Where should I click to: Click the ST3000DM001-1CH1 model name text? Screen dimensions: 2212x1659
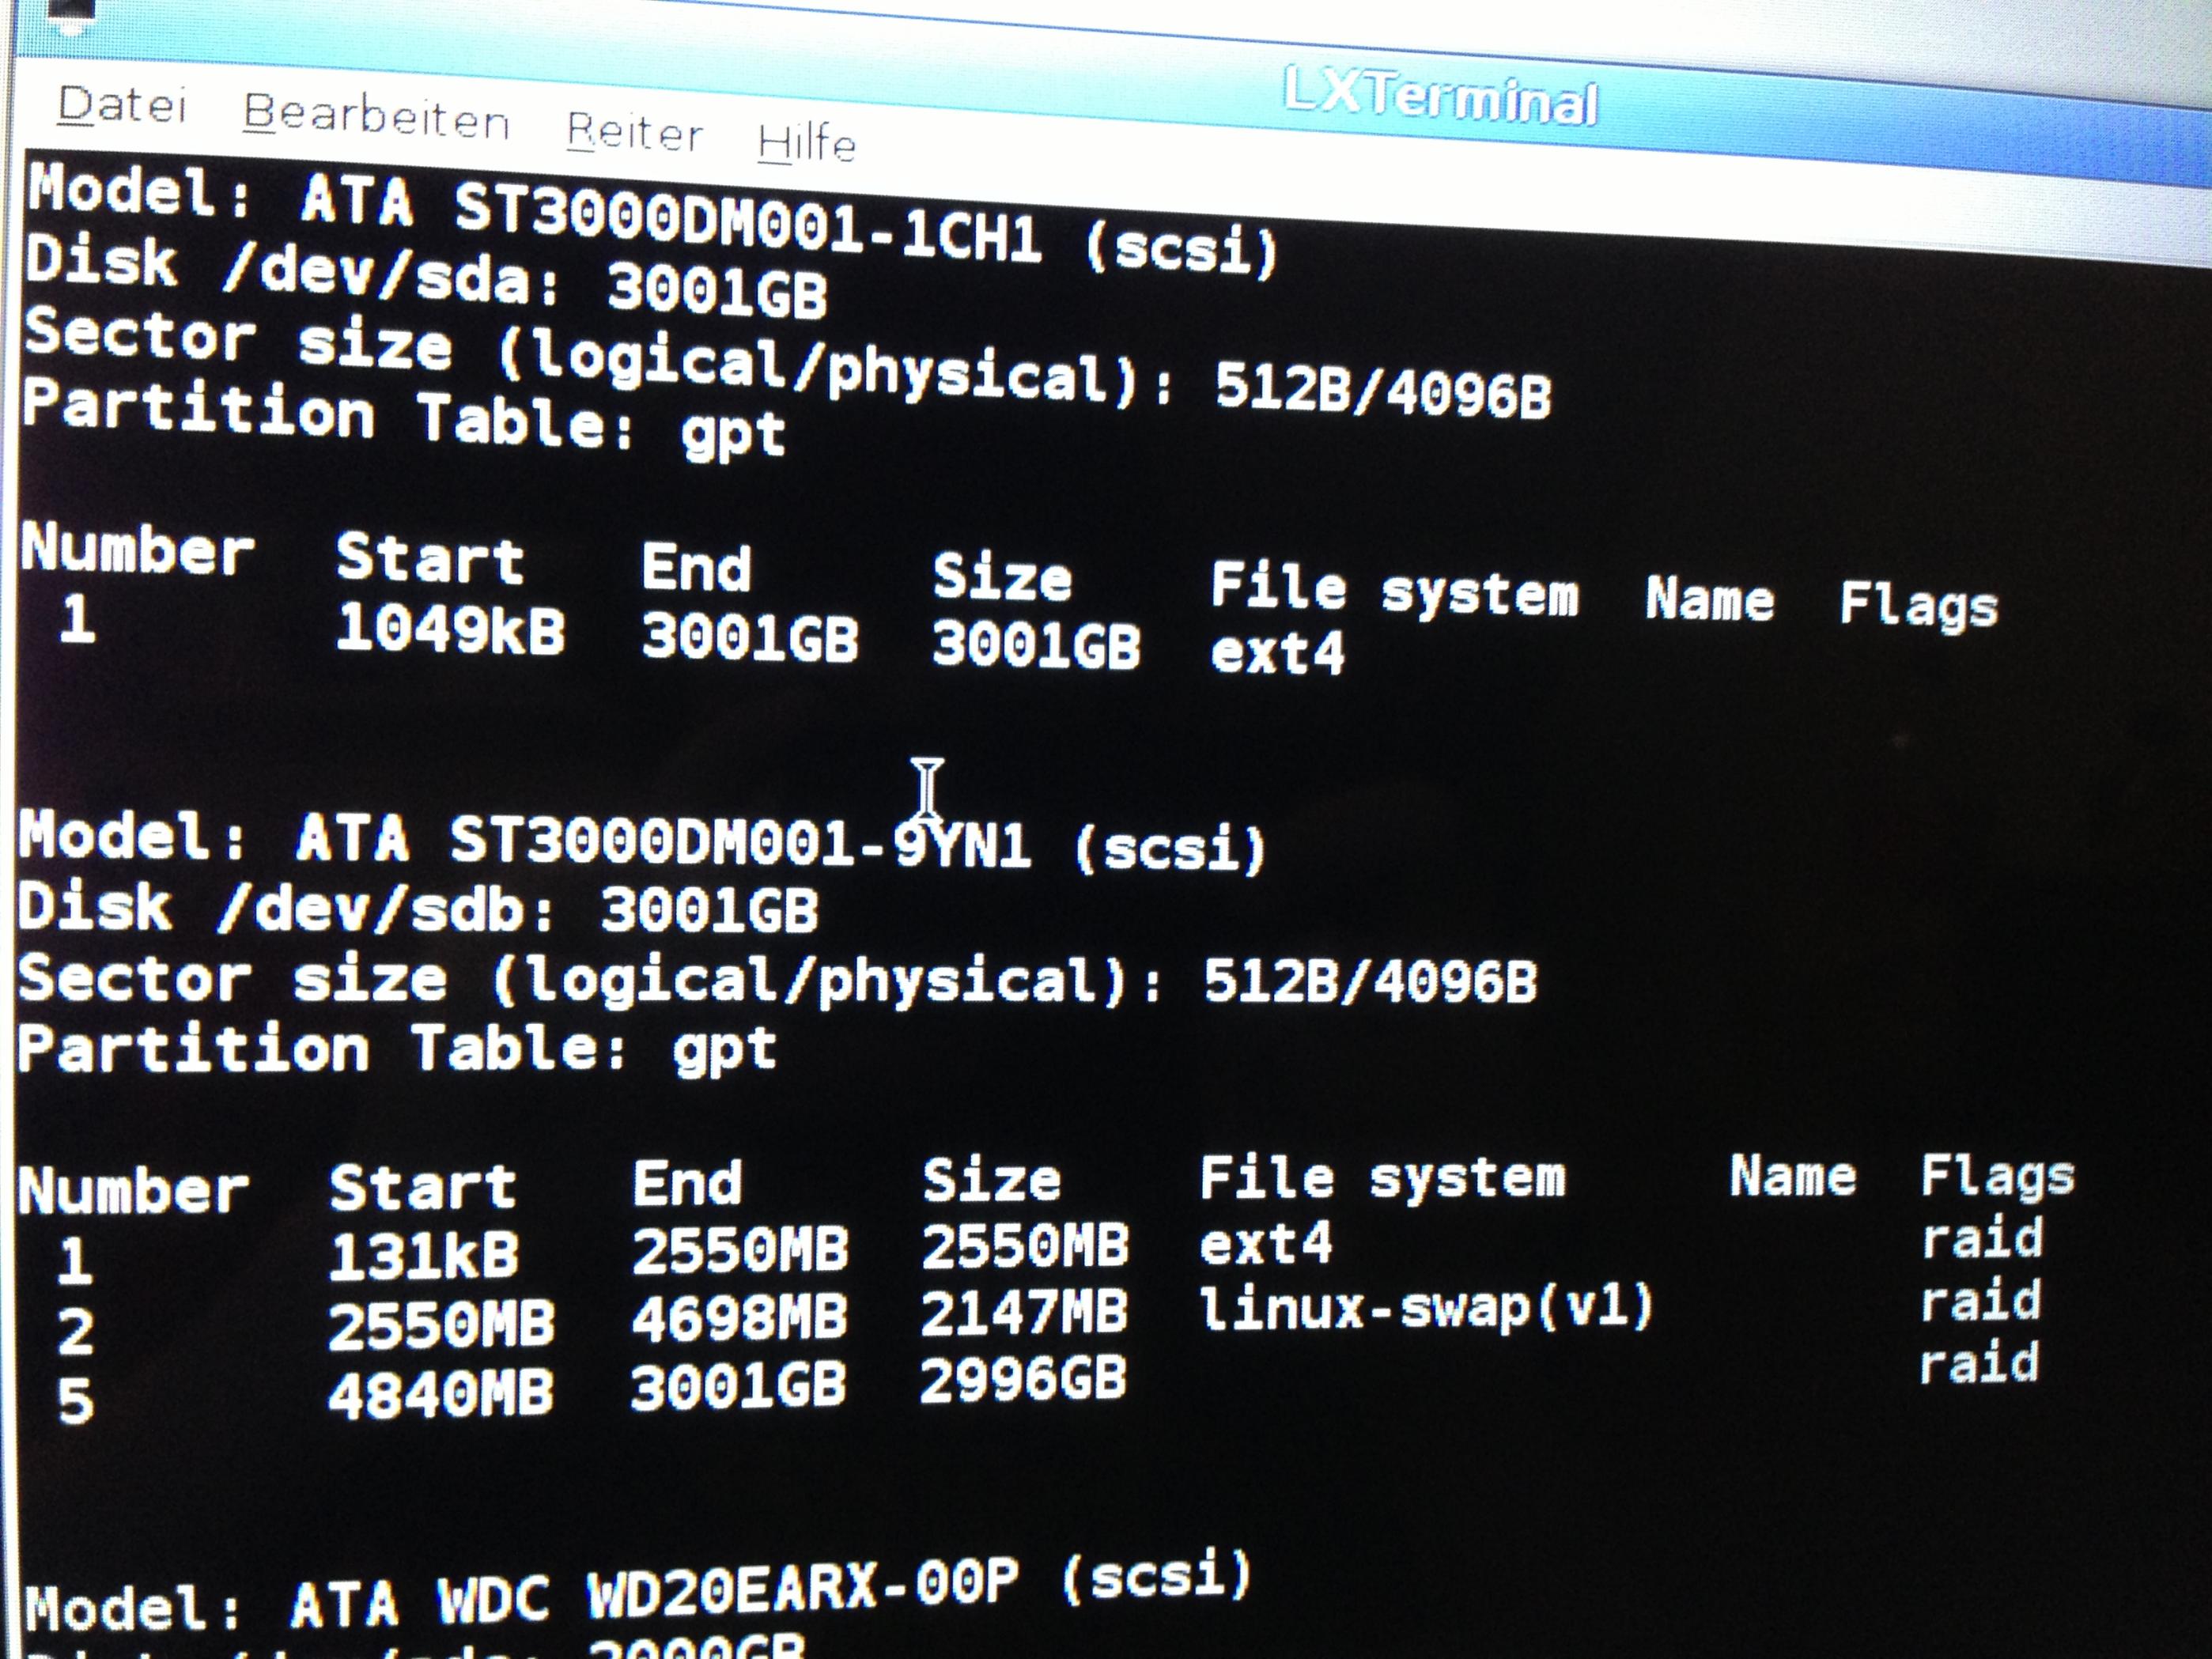pyautogui.click(x=748, y=225)
